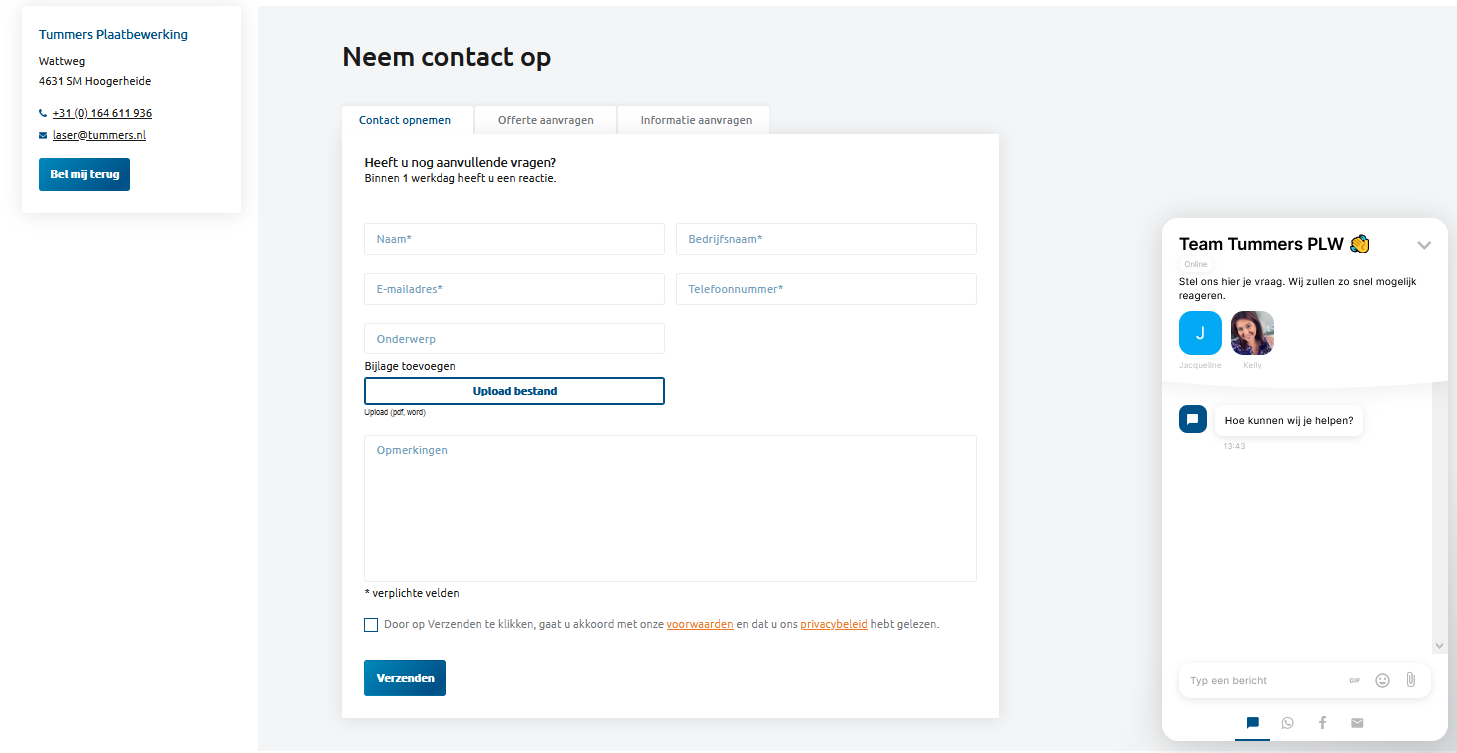
Task: Open the privacybeleid link
Action: click(x=834, y=625)
